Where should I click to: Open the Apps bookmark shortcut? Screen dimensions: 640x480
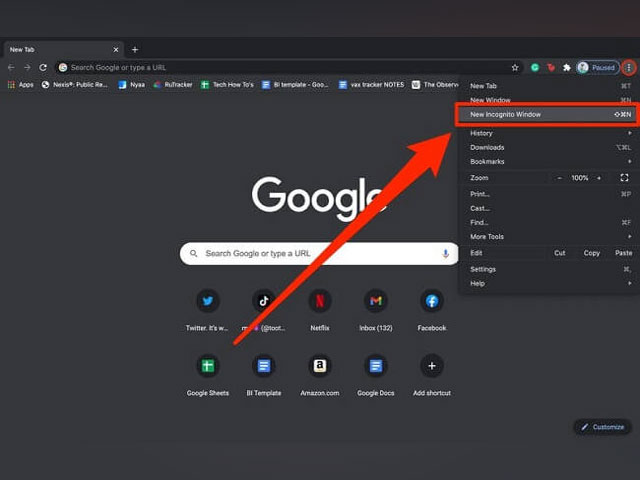(x=20, y=84)
